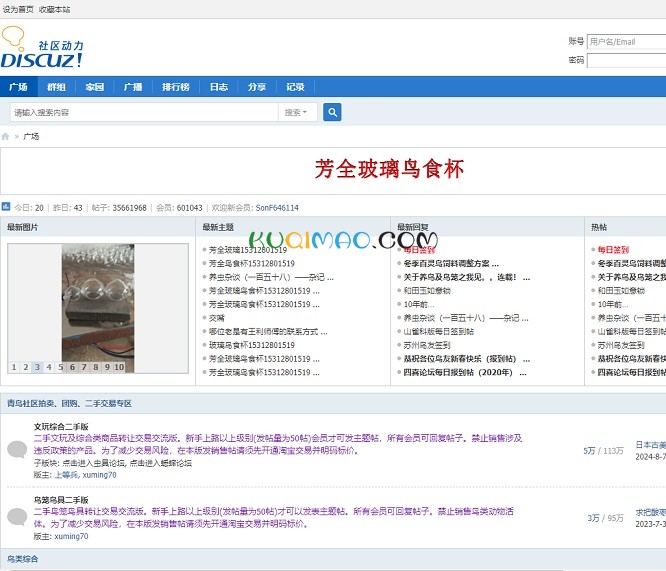Open topic 哪位老是有王利师傅的联系方式
Image resolution: width=666 pixels, height=571 pixels.
tap(268, 331)
